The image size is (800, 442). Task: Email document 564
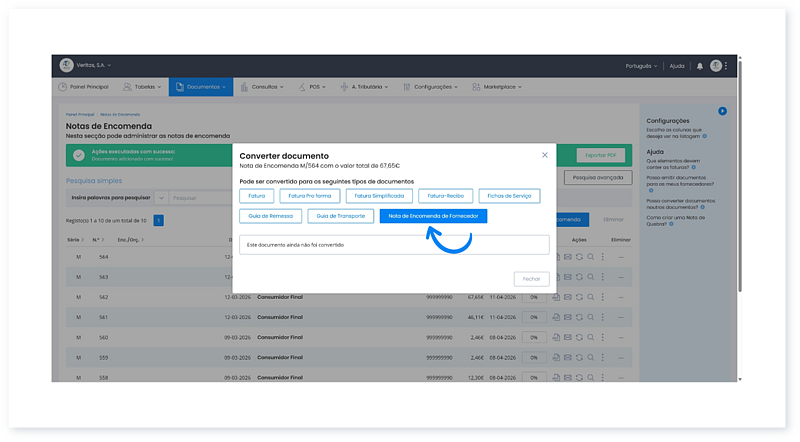(x=567, y=257)
